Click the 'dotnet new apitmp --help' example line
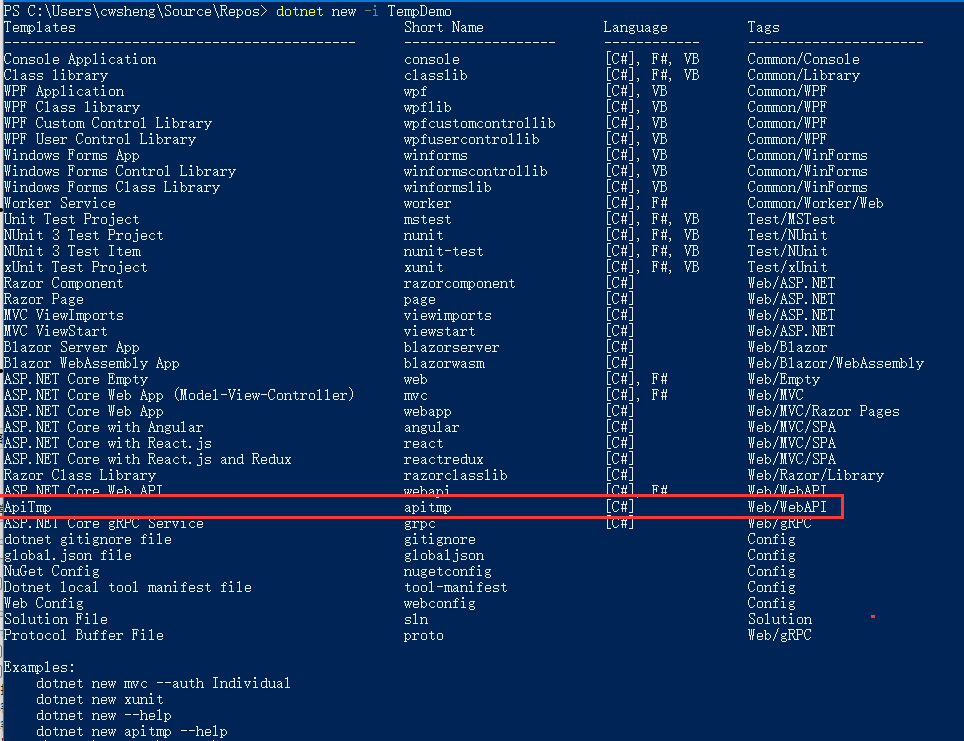 (x=132, y=731)
